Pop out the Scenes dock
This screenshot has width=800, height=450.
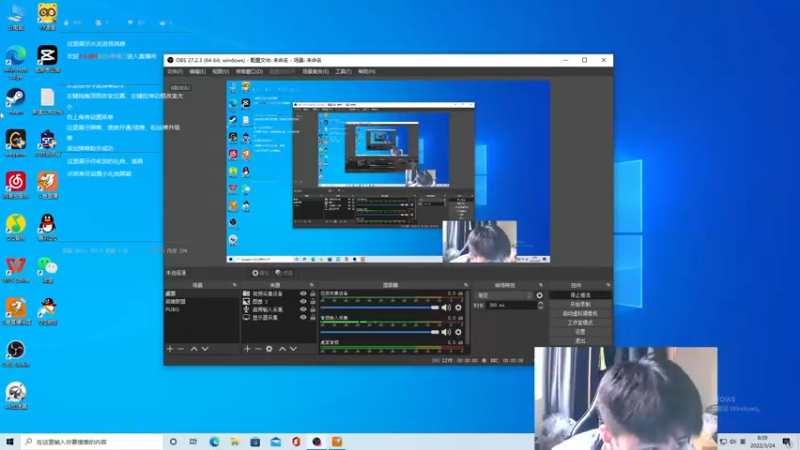[234, 285]
